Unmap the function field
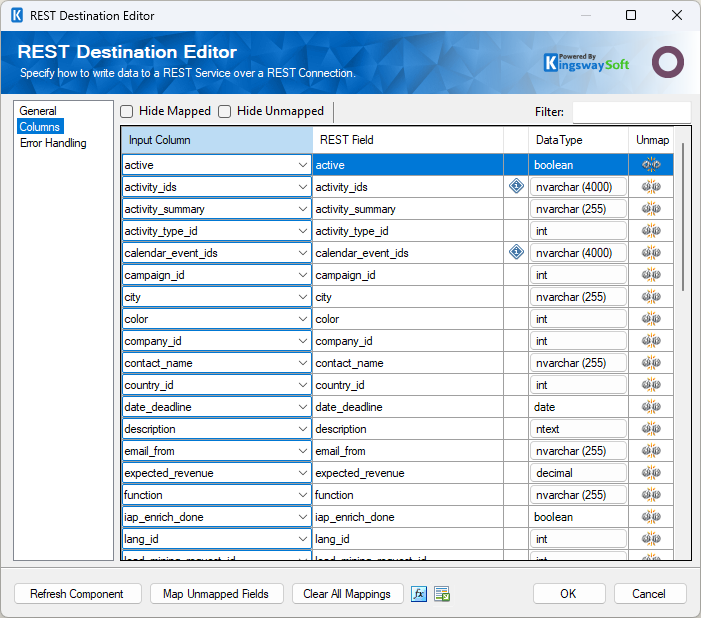This screenshot has height=618, width=701. point(651,495)
